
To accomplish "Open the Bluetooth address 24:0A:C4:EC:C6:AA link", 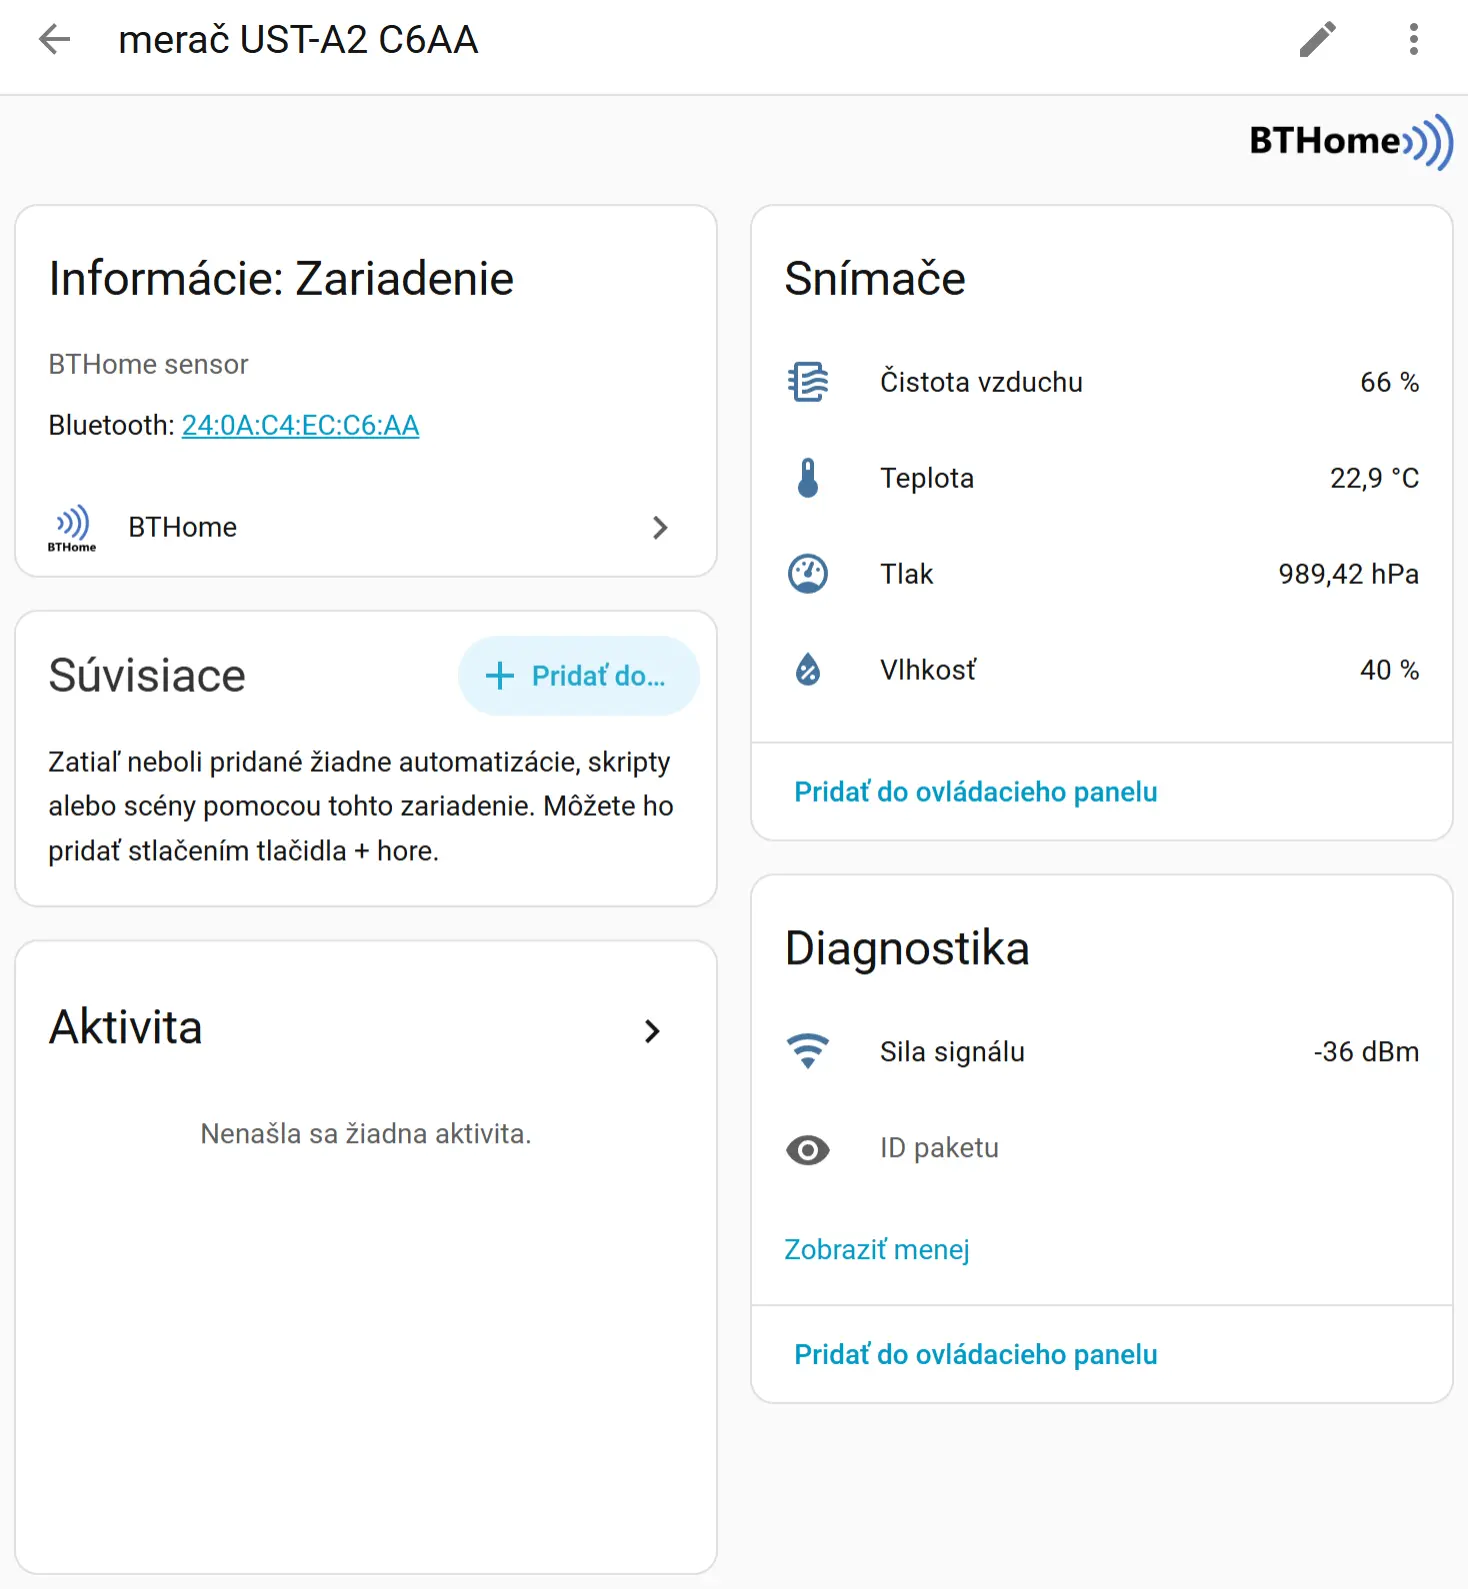I will [x=300, y=425].
